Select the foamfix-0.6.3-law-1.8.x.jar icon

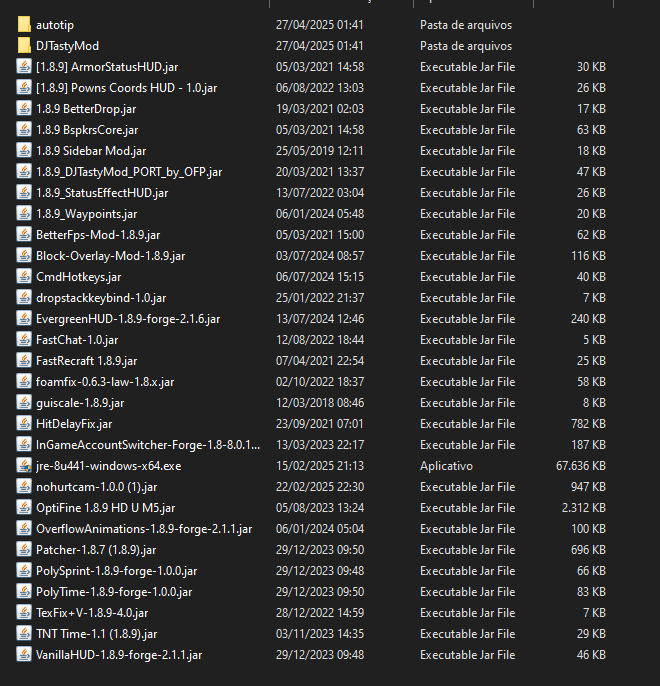24,382
